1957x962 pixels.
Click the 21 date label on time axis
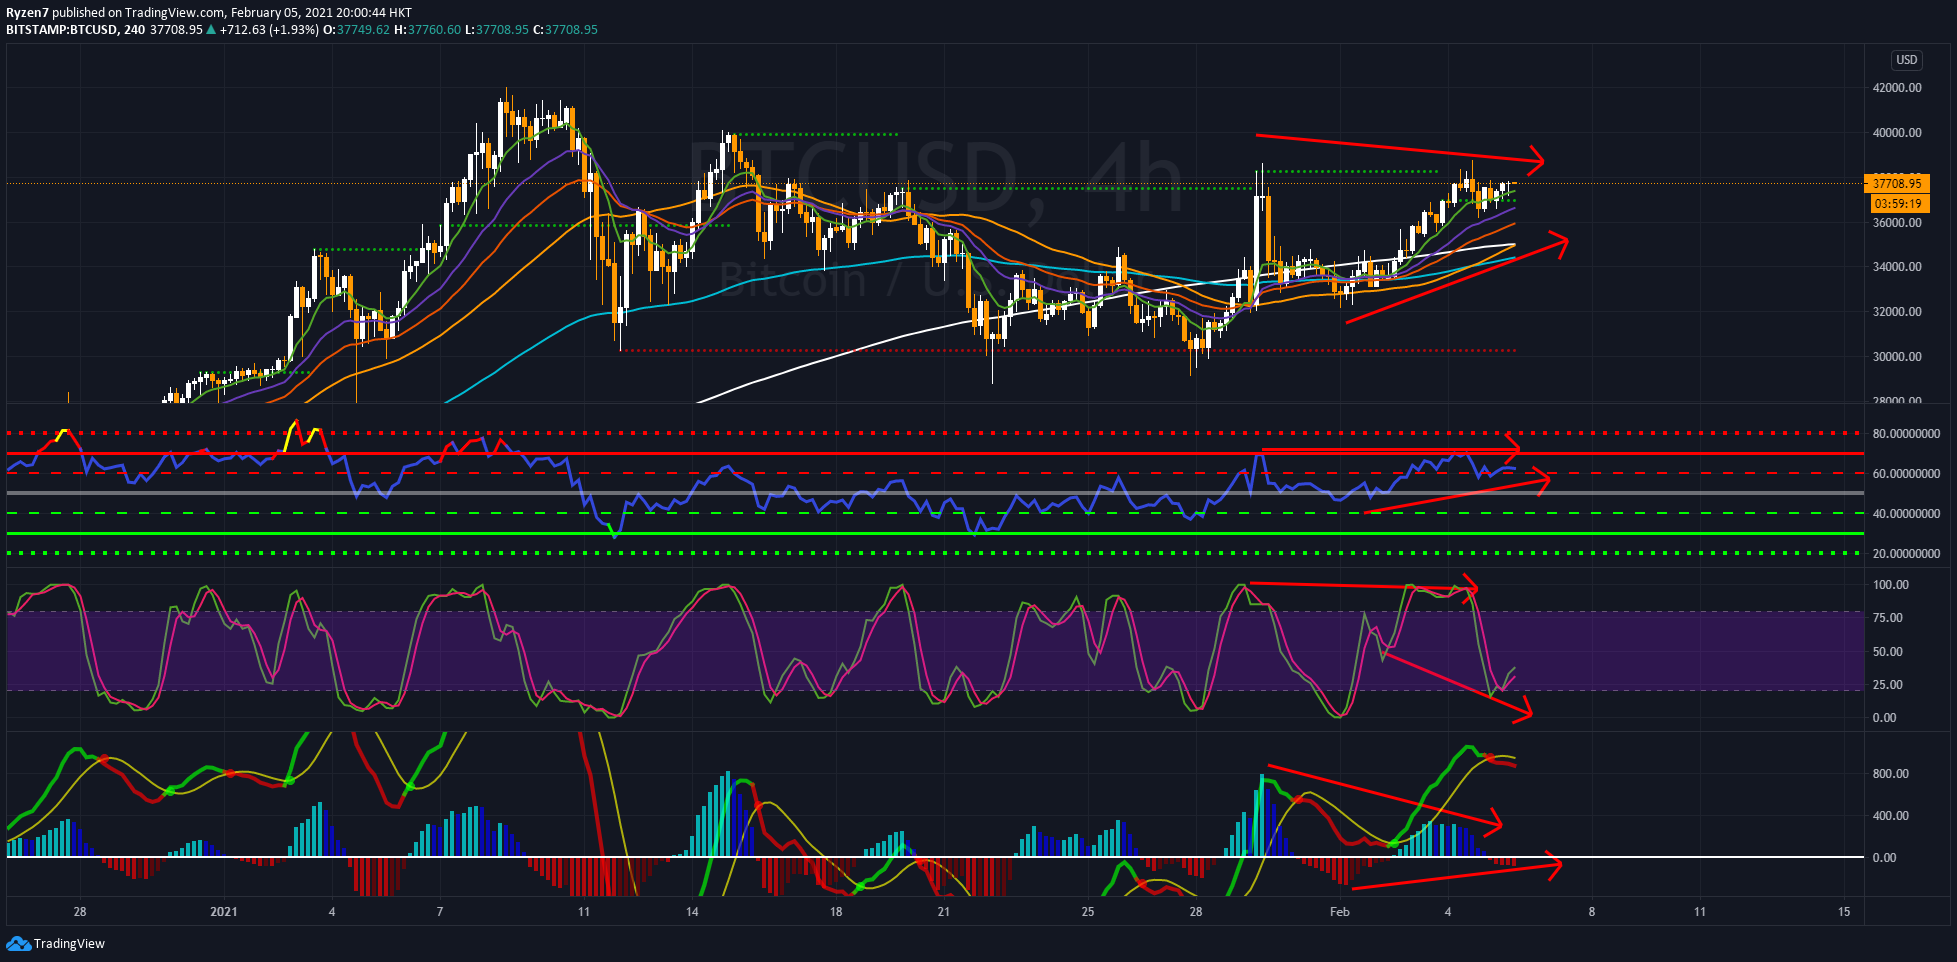[944, 912]
